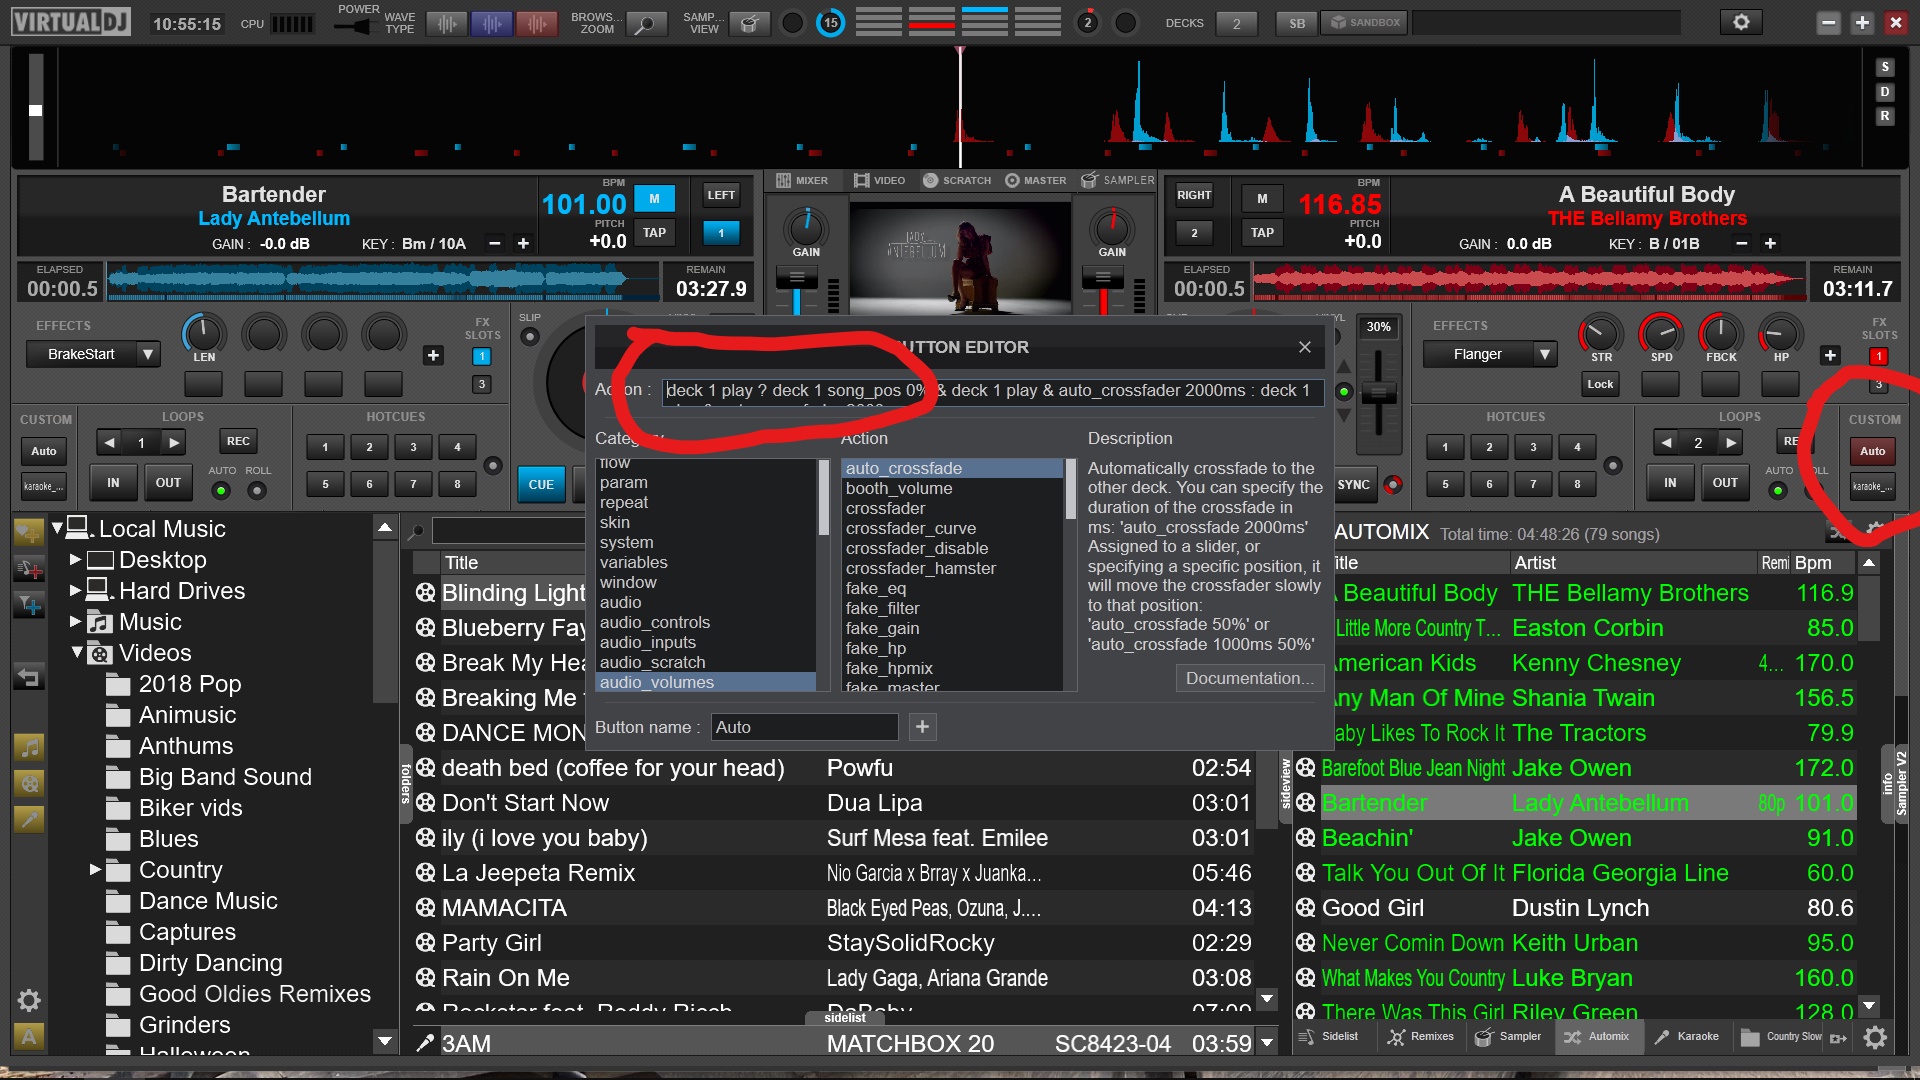Open the Sidelist tab in sideview

(1329, 1037)
